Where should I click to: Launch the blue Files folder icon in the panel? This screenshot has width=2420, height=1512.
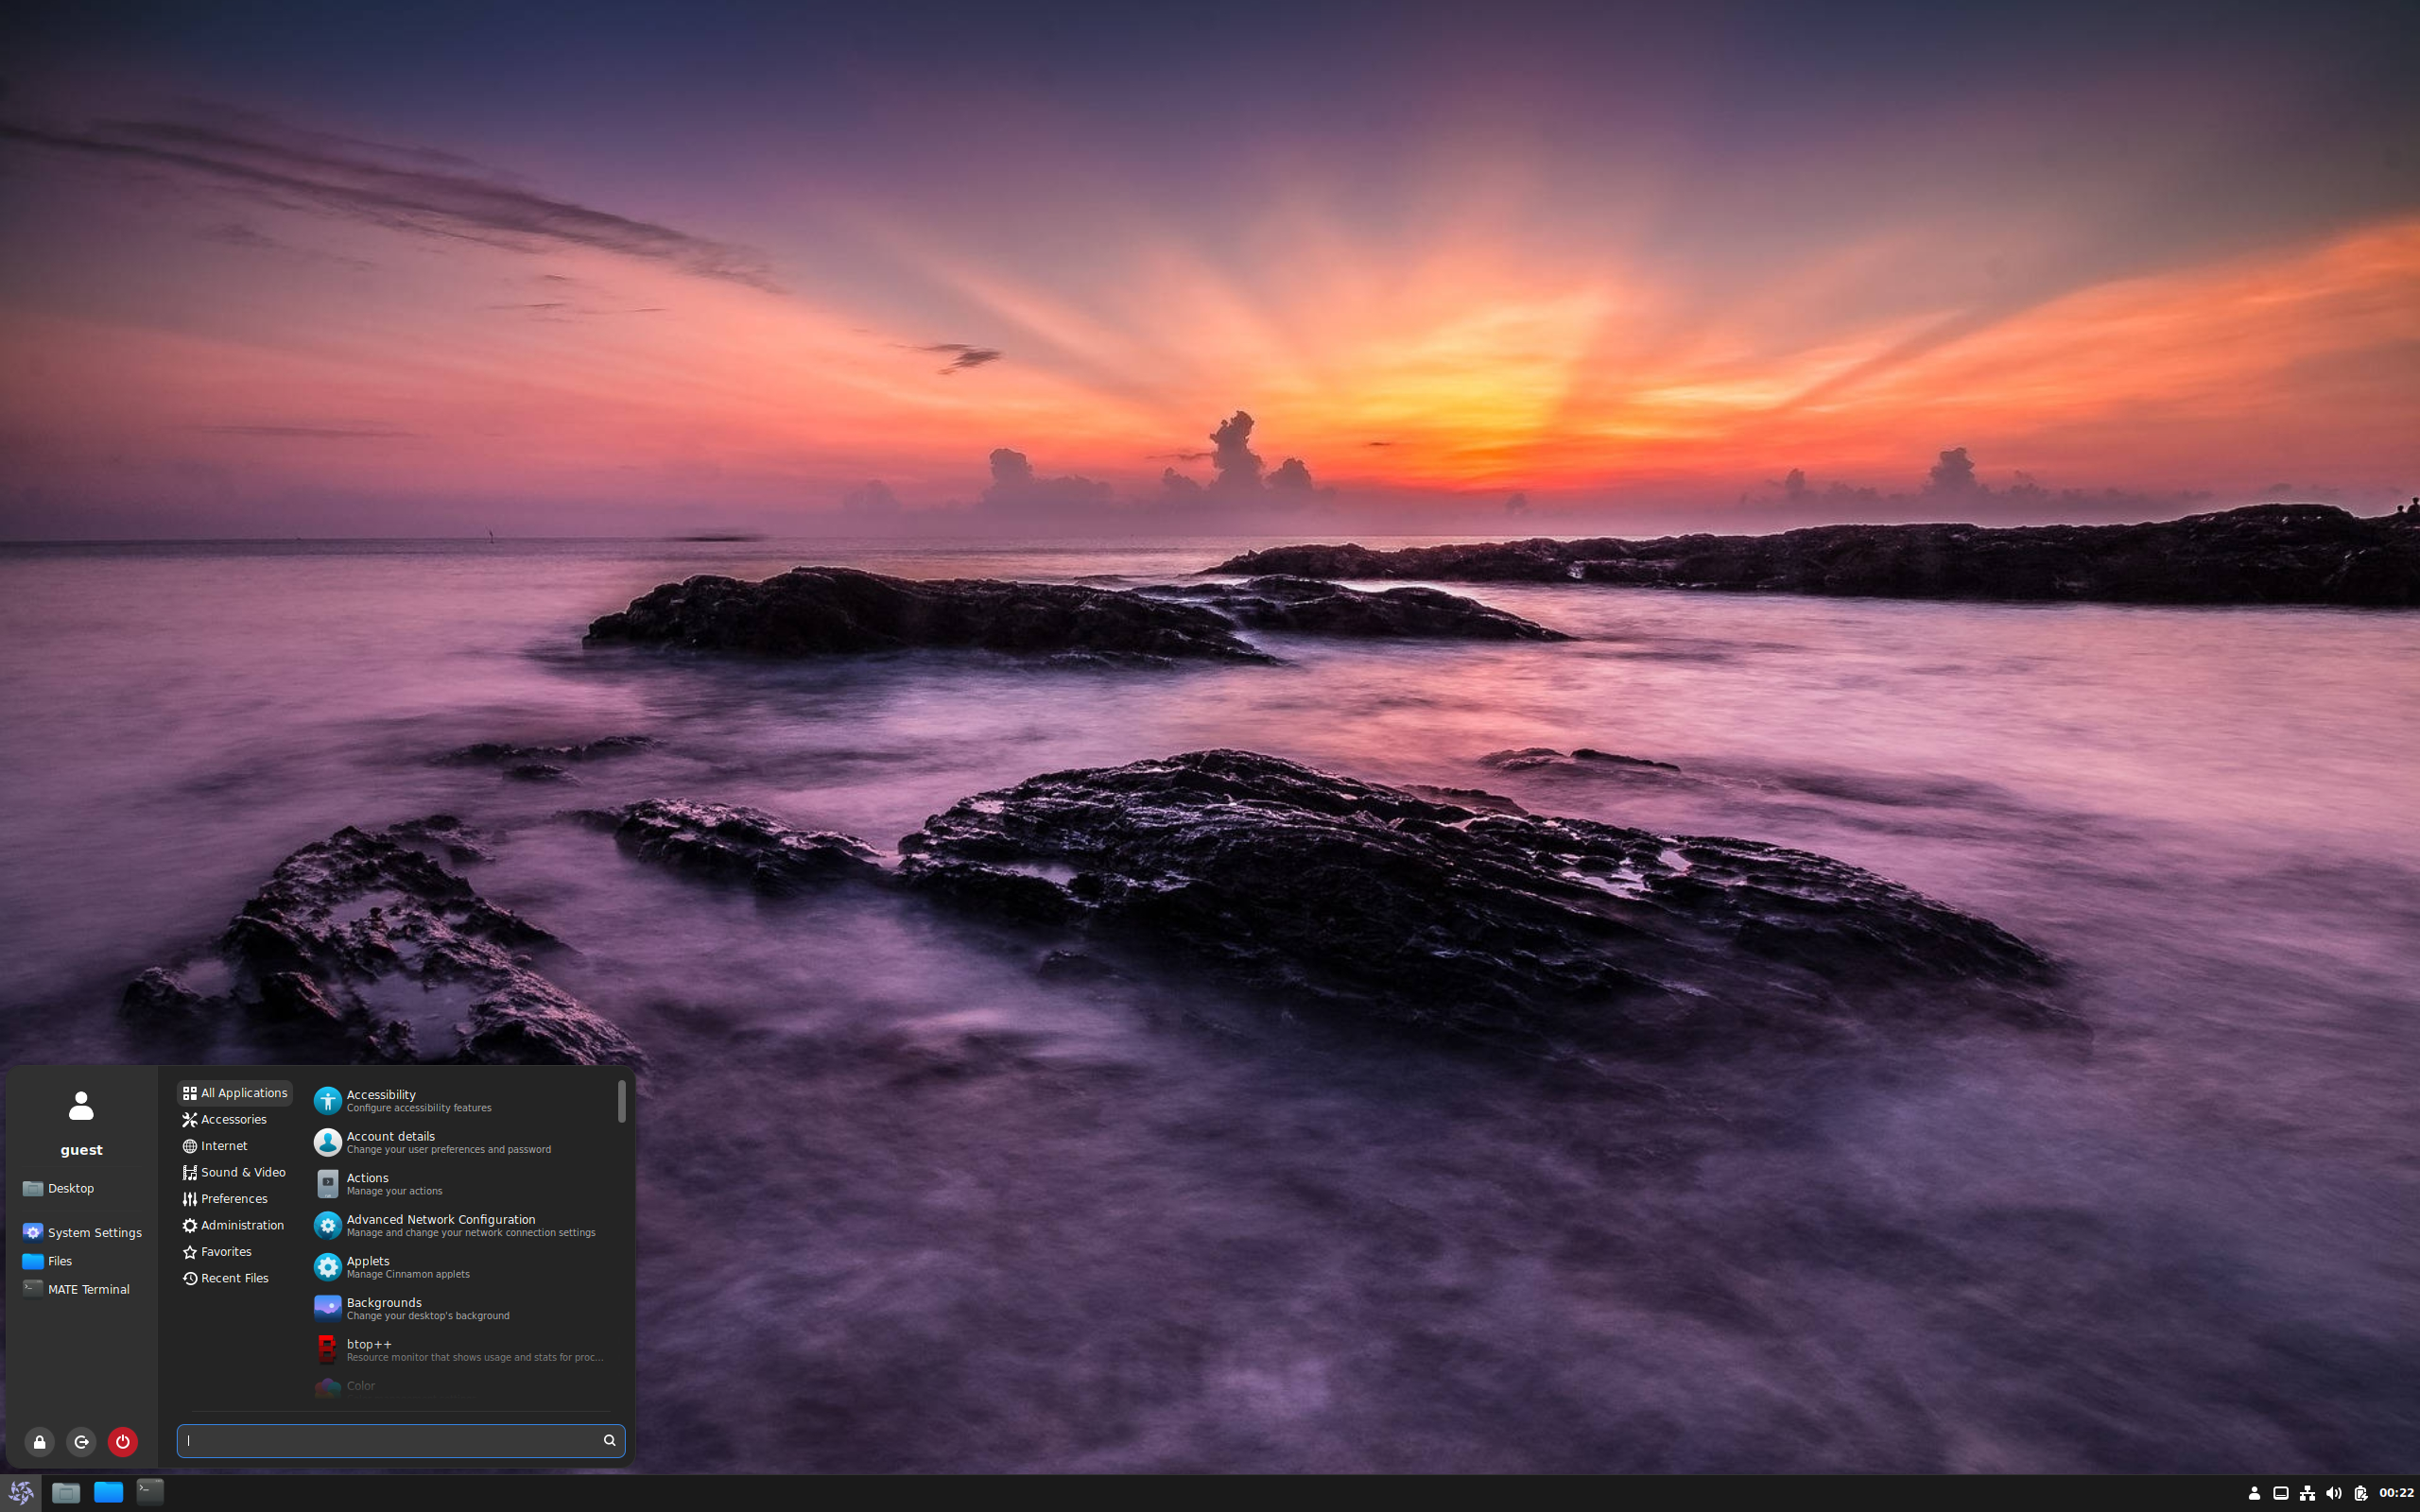(x=108, y=1493)
